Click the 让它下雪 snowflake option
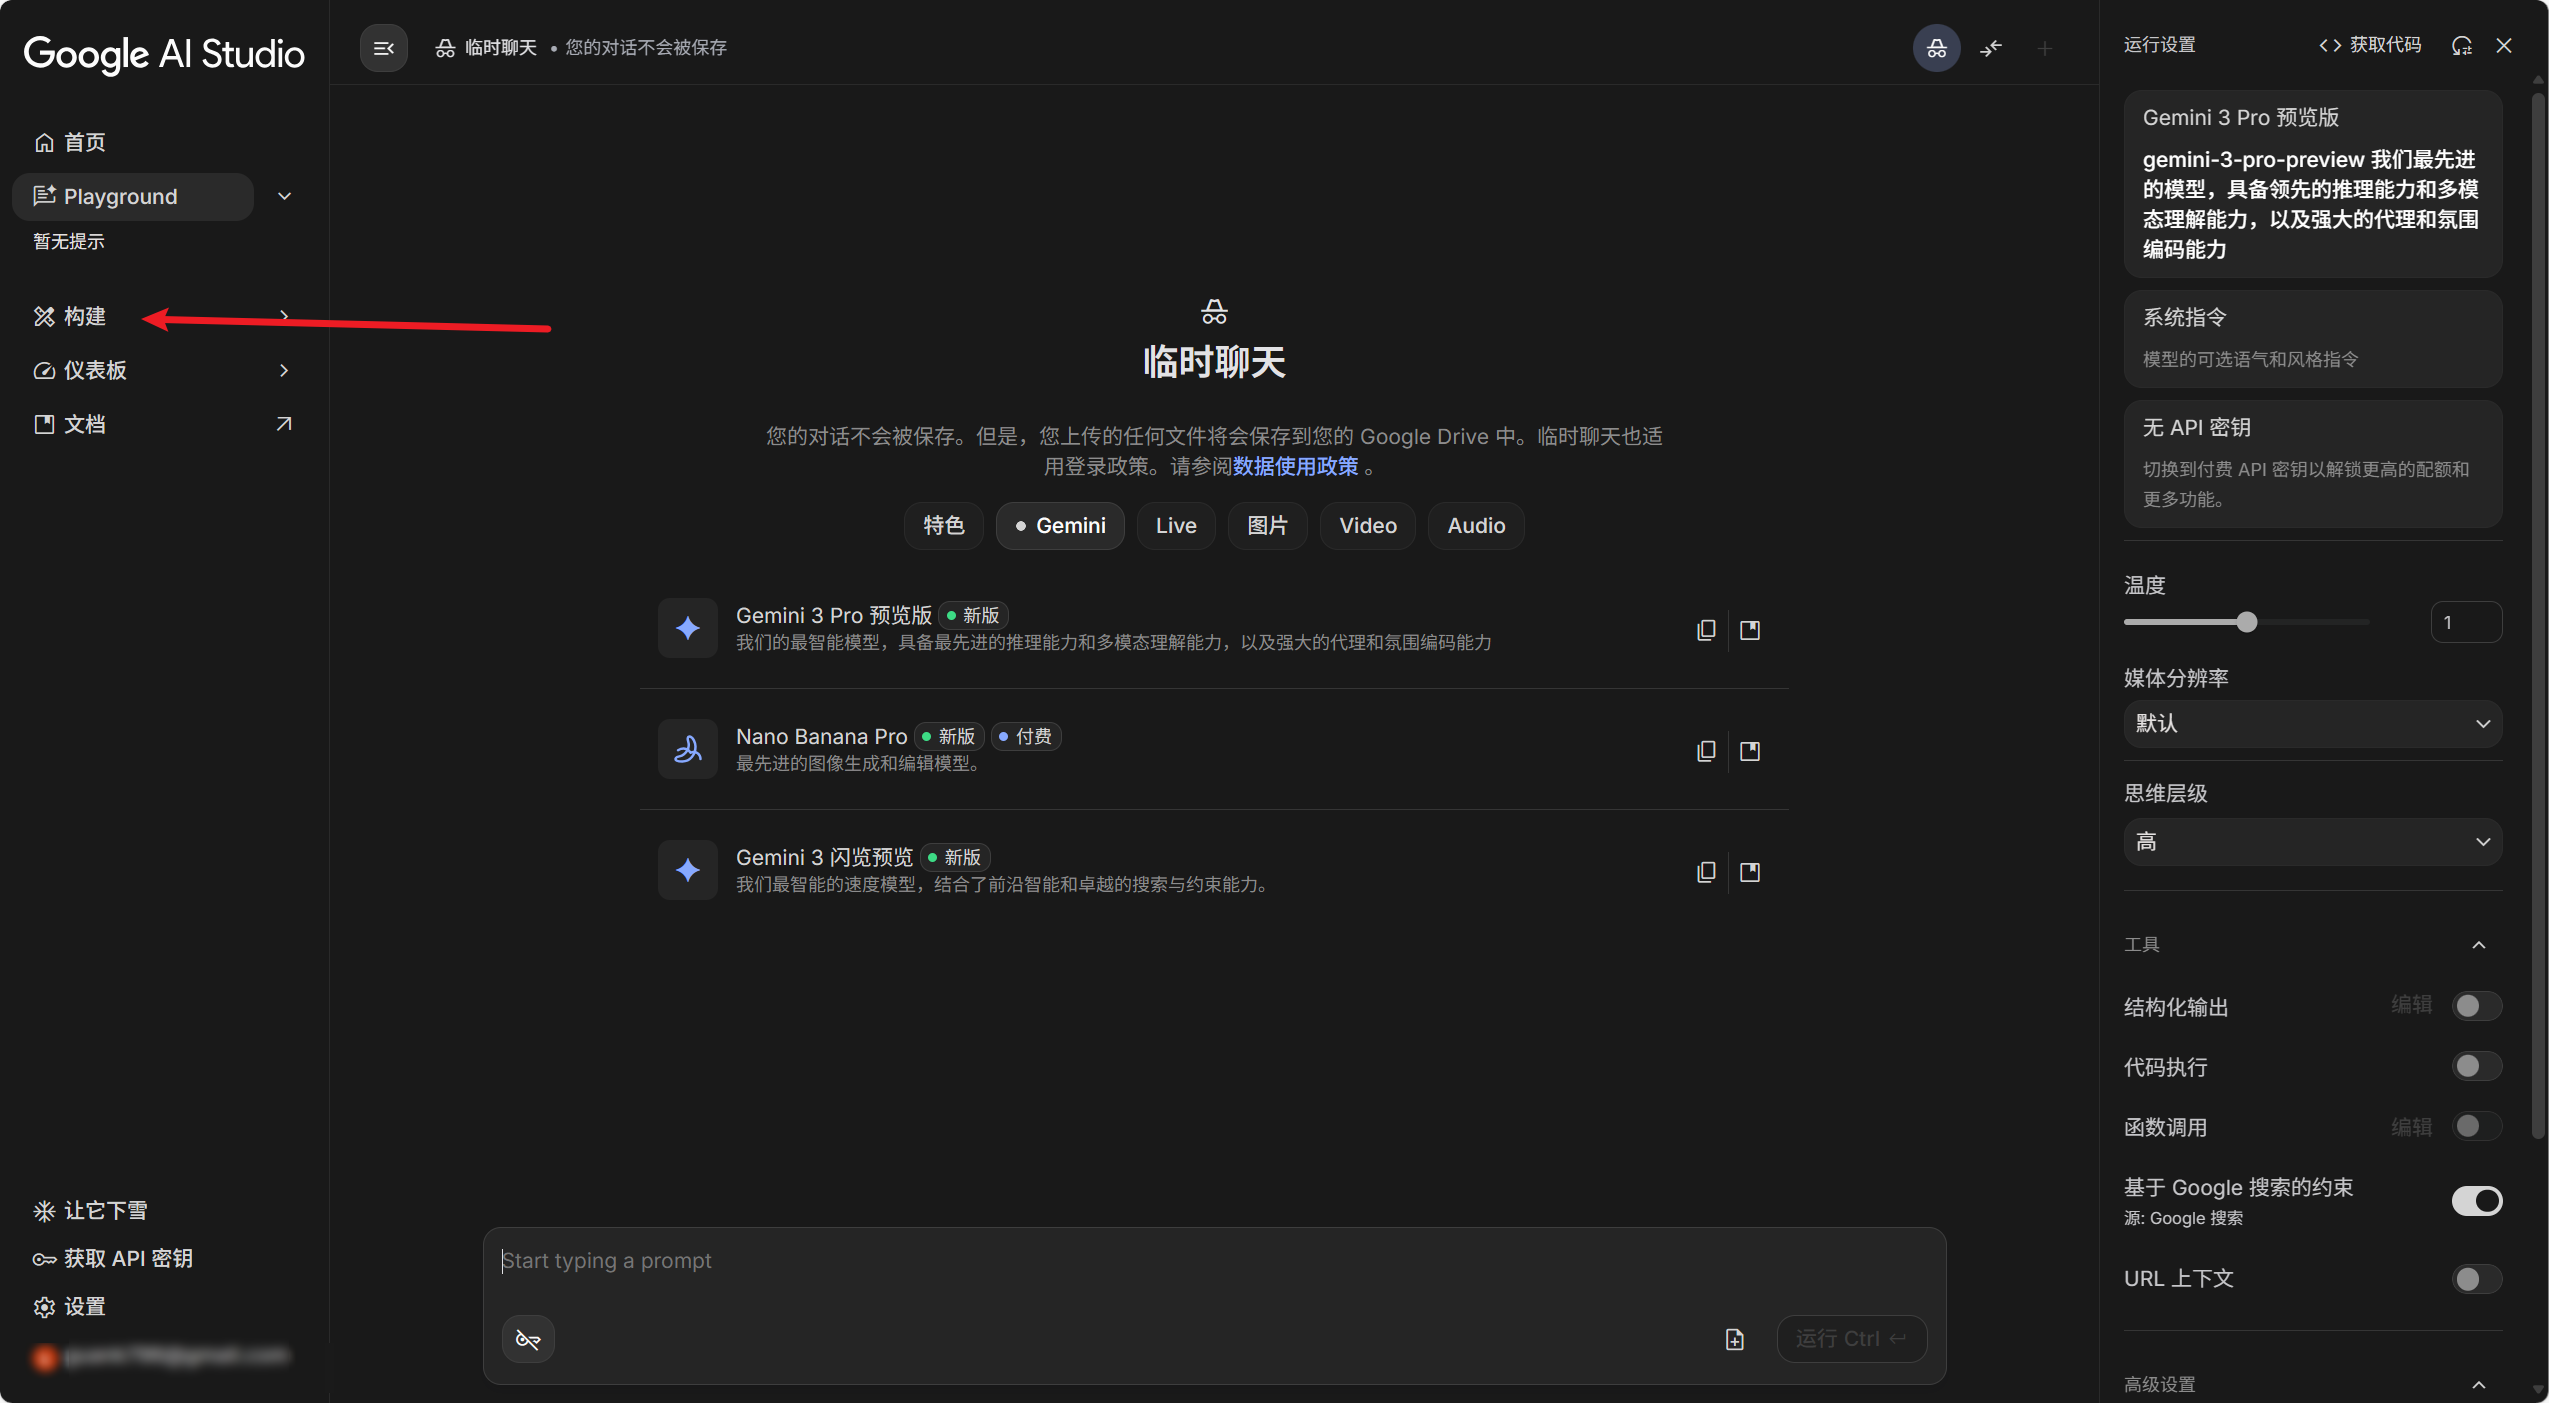This screenshot has height=1403, width=2549. pyautogui.click(x=105, y=1210)
